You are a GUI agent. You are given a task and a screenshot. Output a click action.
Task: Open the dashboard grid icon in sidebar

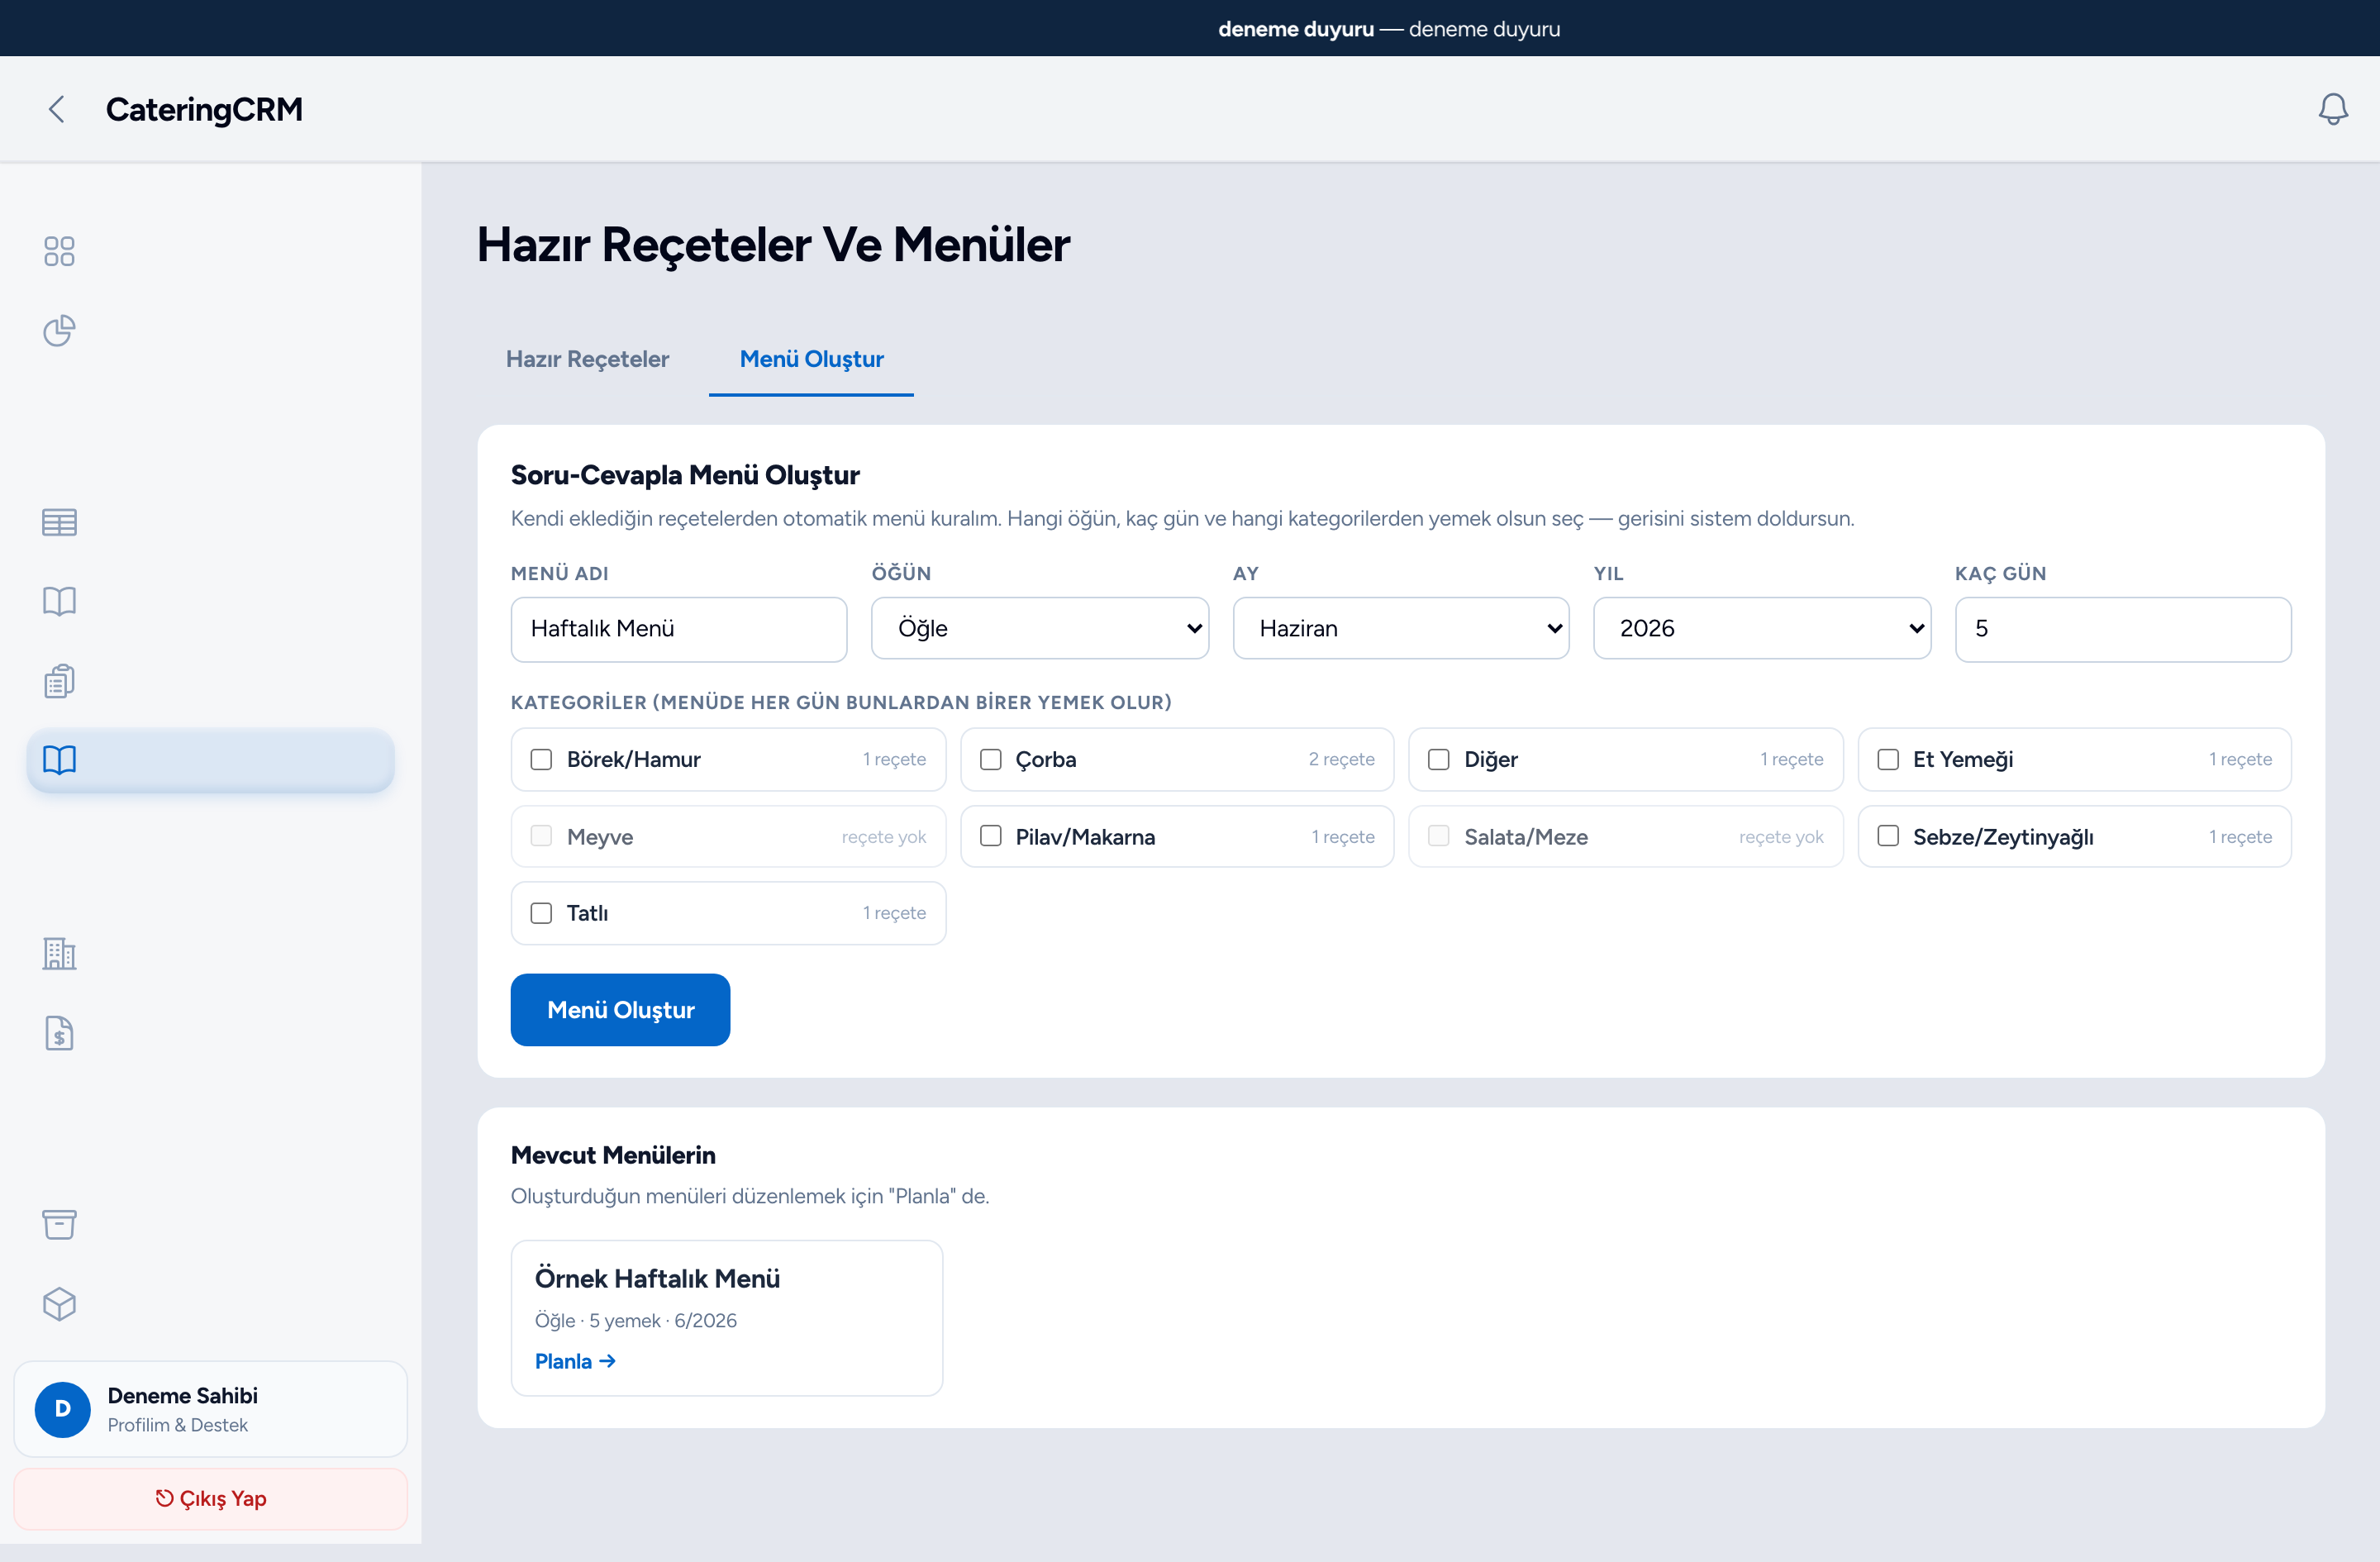pos(59,251)
